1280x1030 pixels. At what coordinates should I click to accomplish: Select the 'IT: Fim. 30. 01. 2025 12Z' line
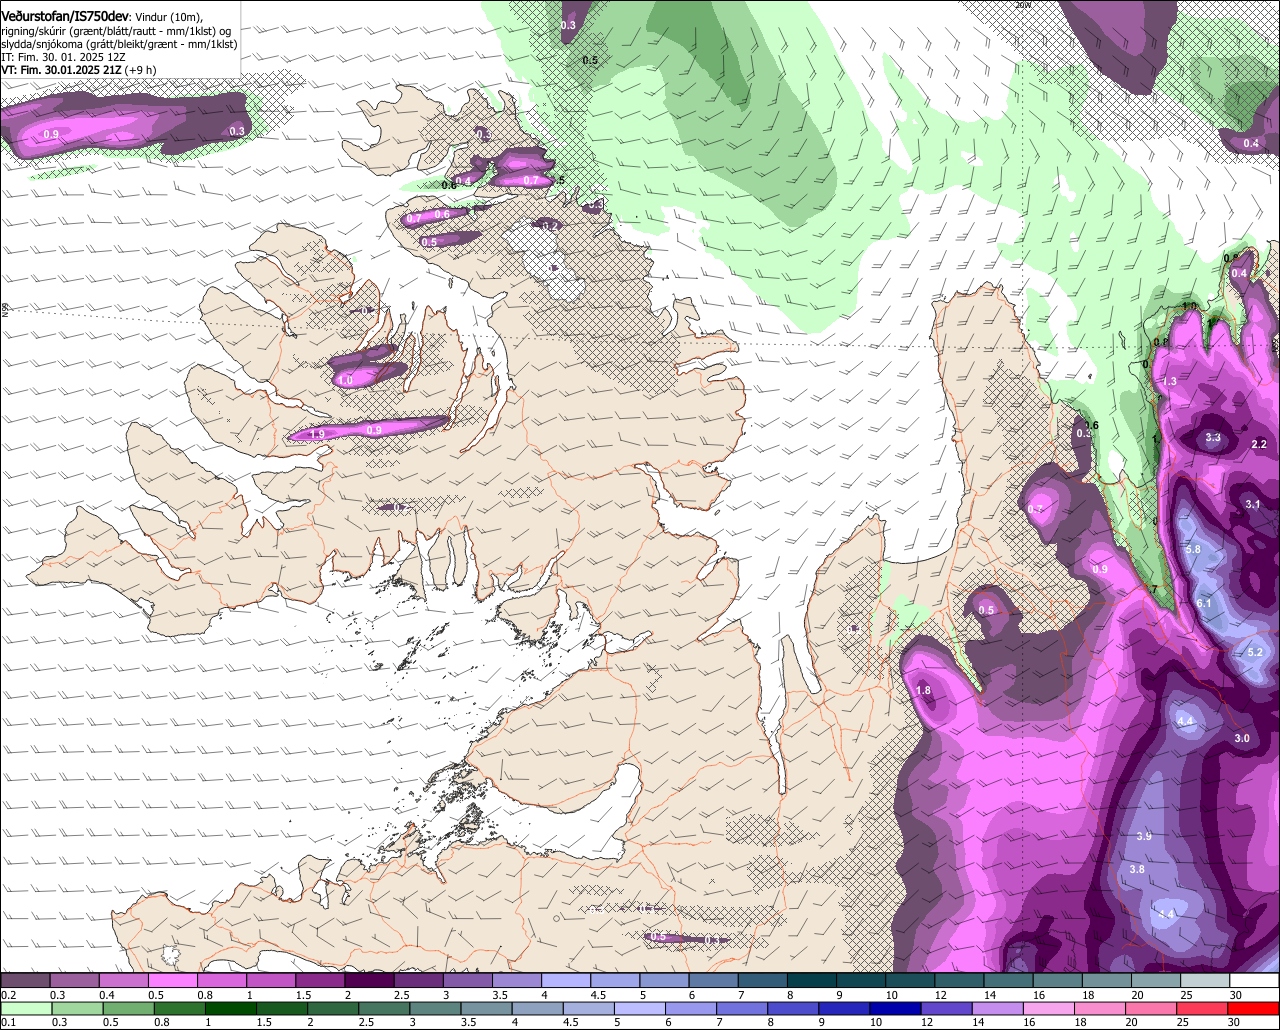click(63, 57)
